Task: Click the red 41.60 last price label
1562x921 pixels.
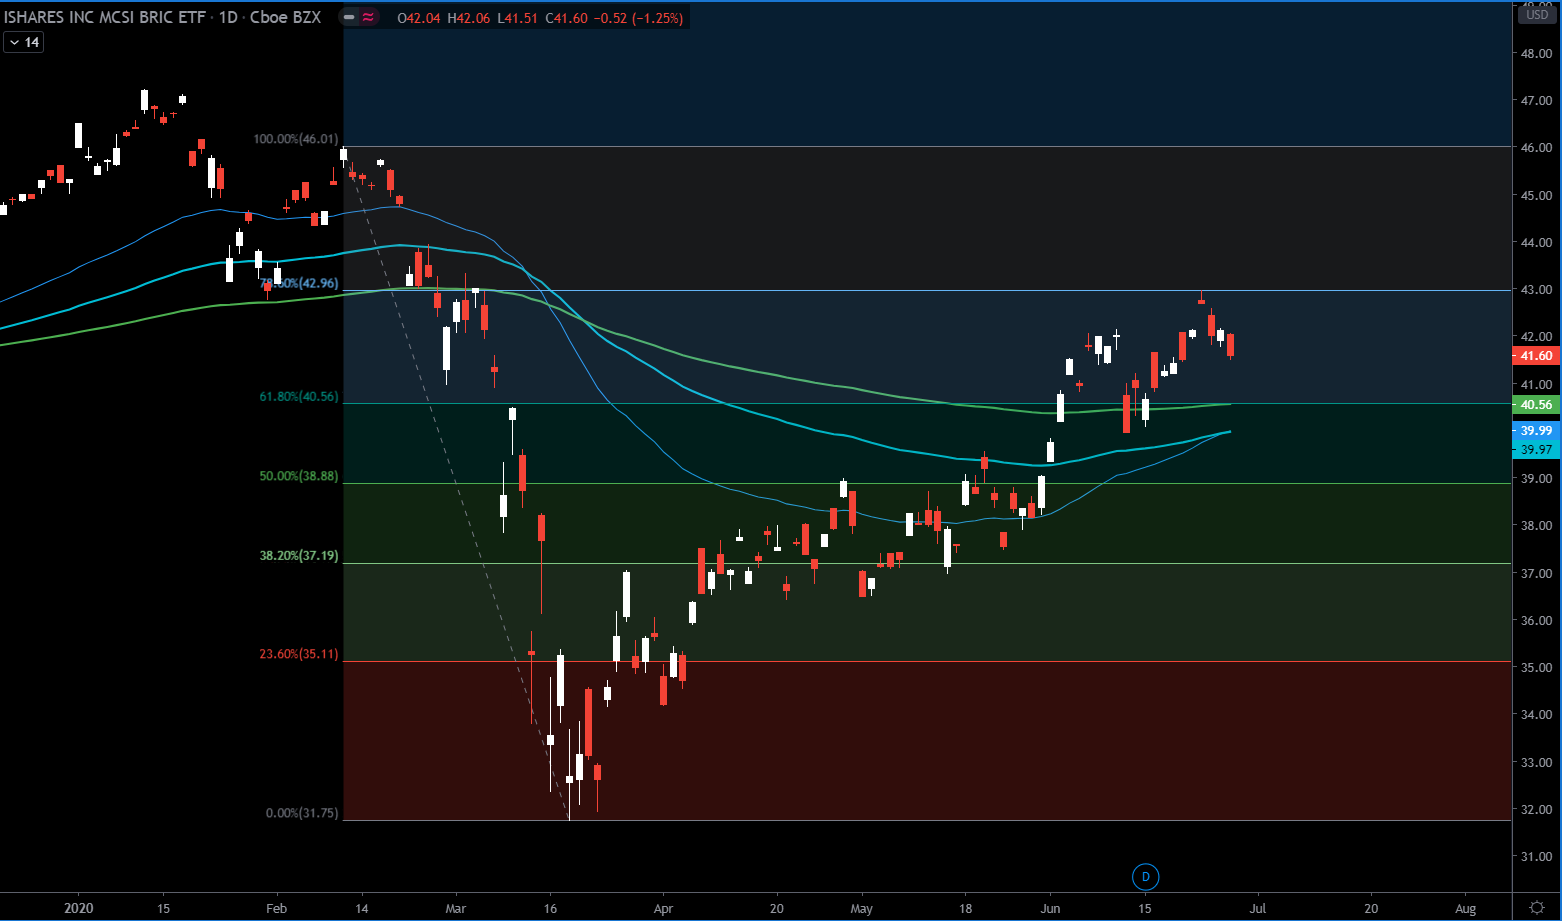Action: [x=1536, y=356]
